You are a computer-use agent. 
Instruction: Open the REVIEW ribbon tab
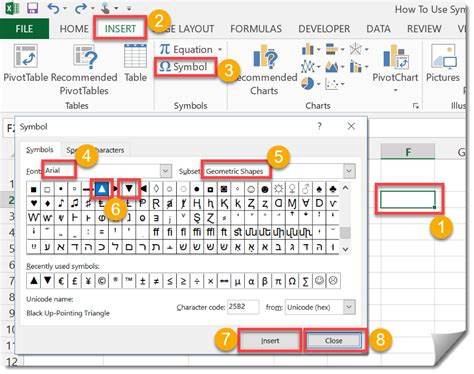pos(424,29)
